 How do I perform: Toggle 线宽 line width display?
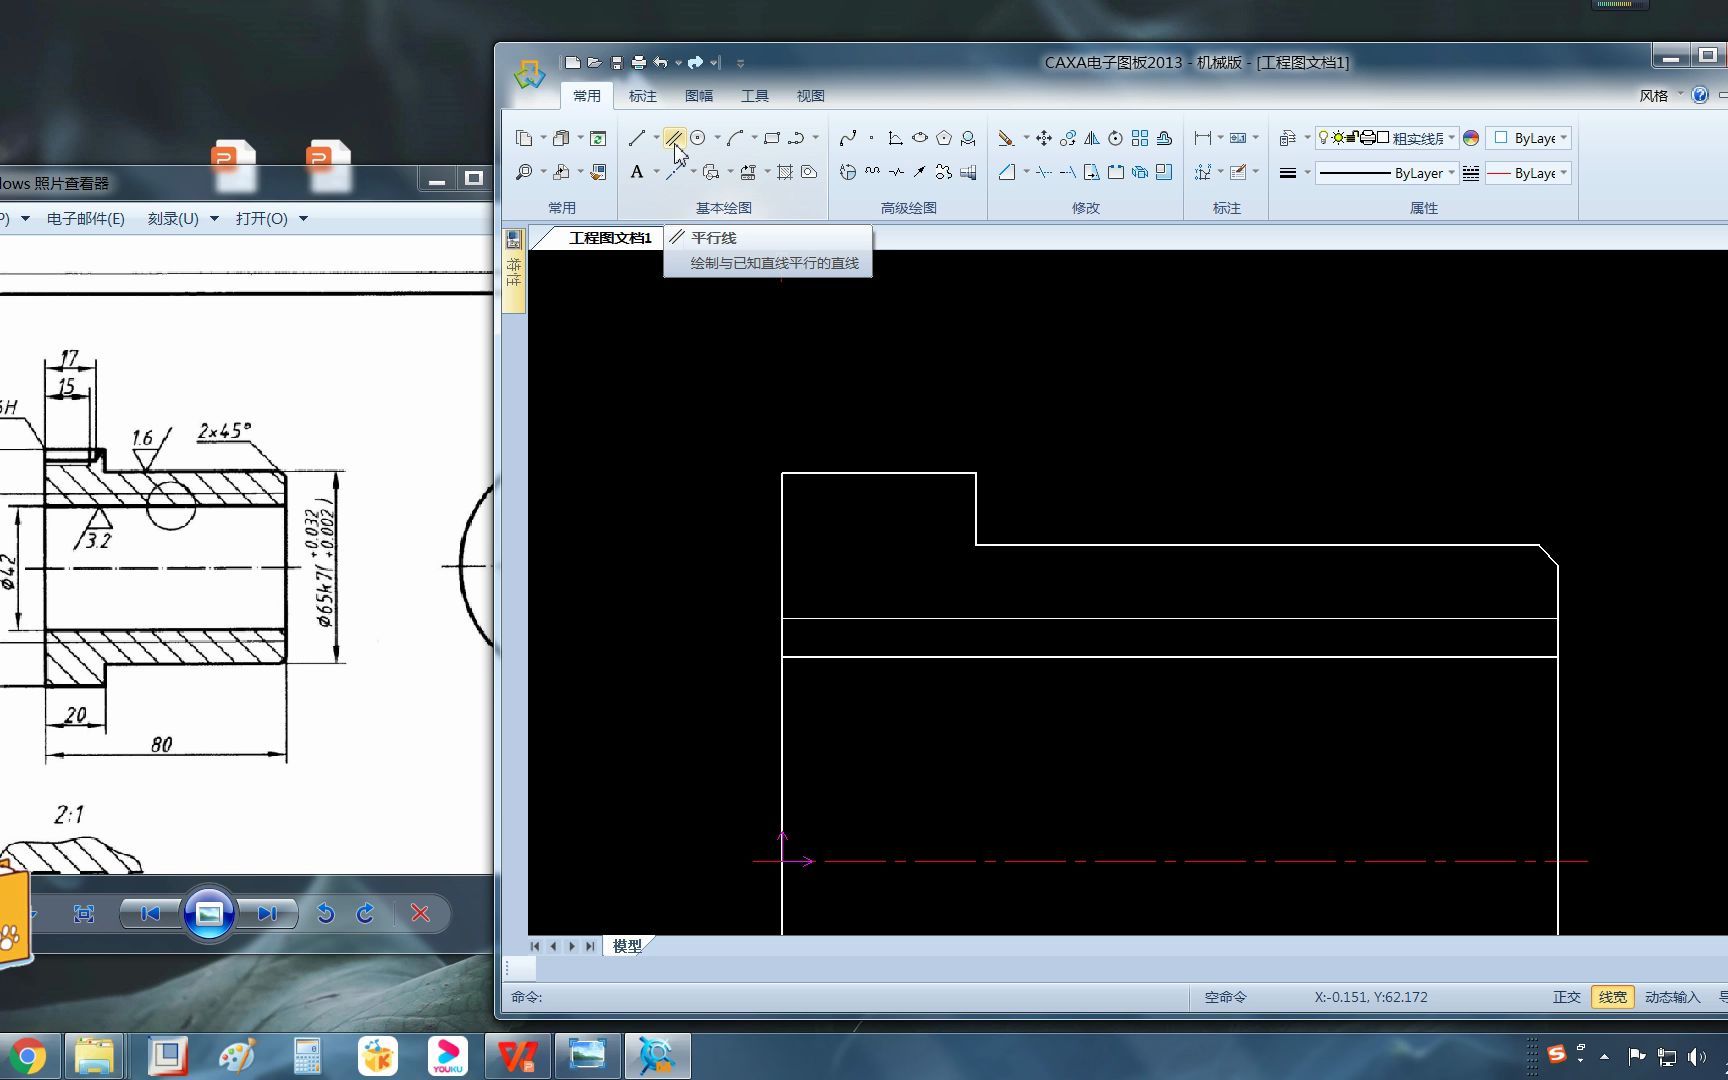click(1612, 997)
